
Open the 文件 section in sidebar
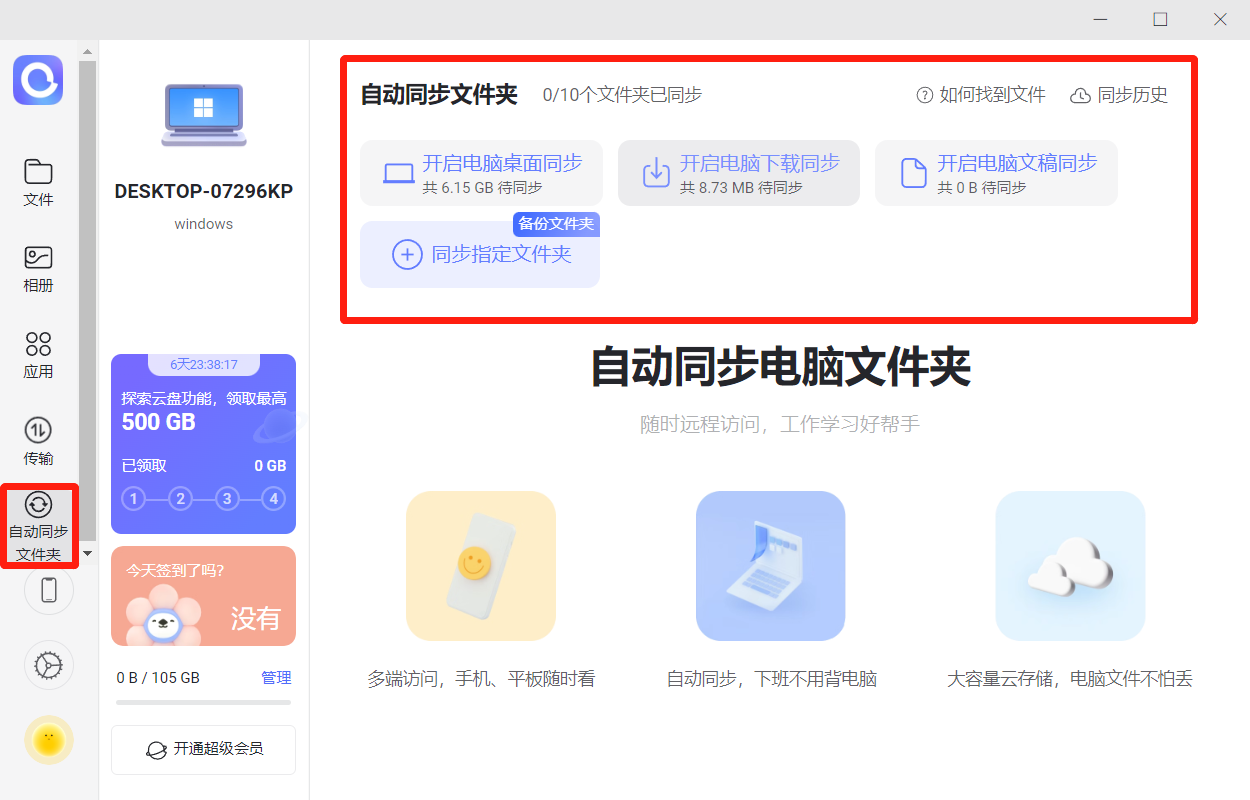pyautogui.click(x=38, y=183)
